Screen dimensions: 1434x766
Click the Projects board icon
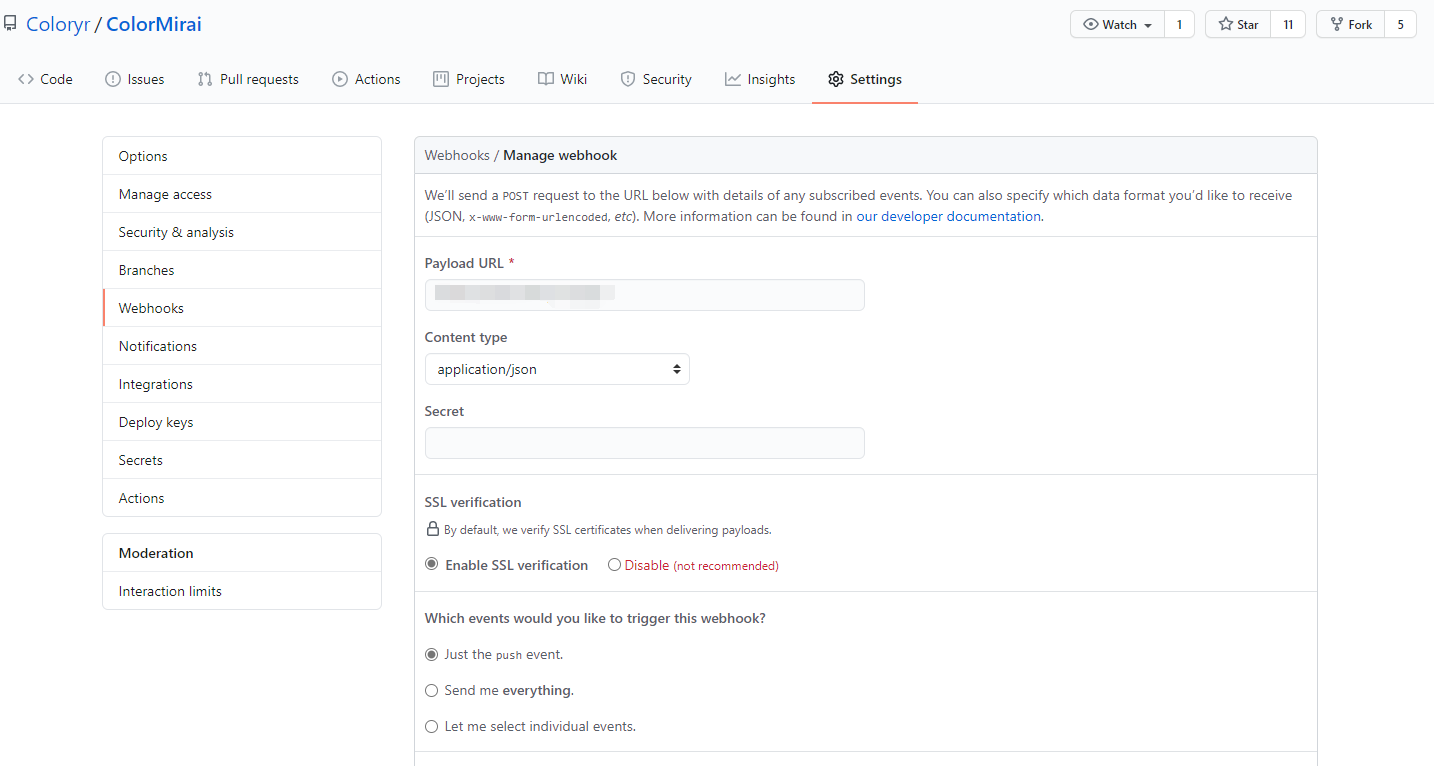441,79
